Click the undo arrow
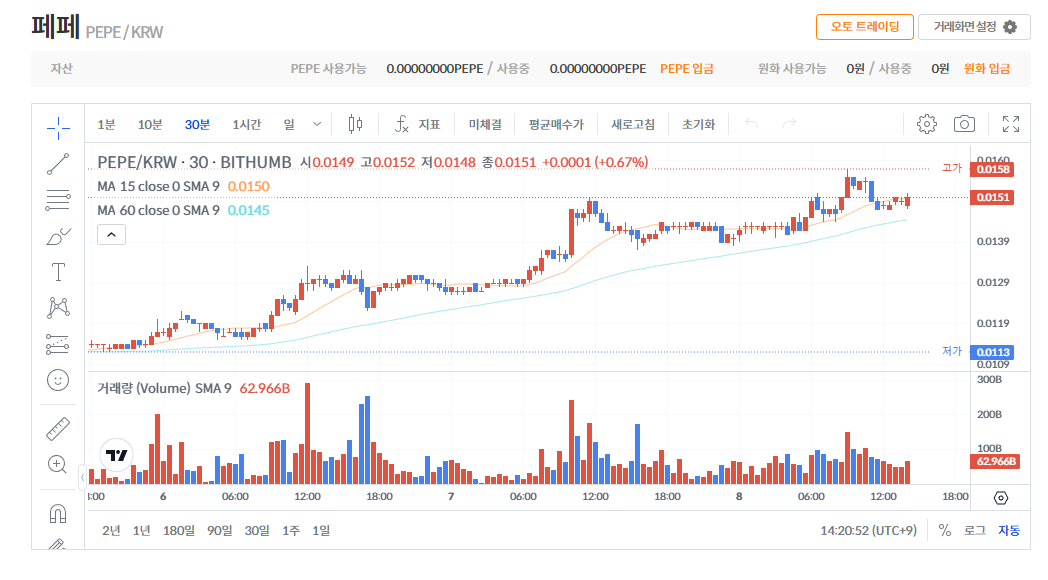The width and height of the screenshot is (1048, 580). 752,124
